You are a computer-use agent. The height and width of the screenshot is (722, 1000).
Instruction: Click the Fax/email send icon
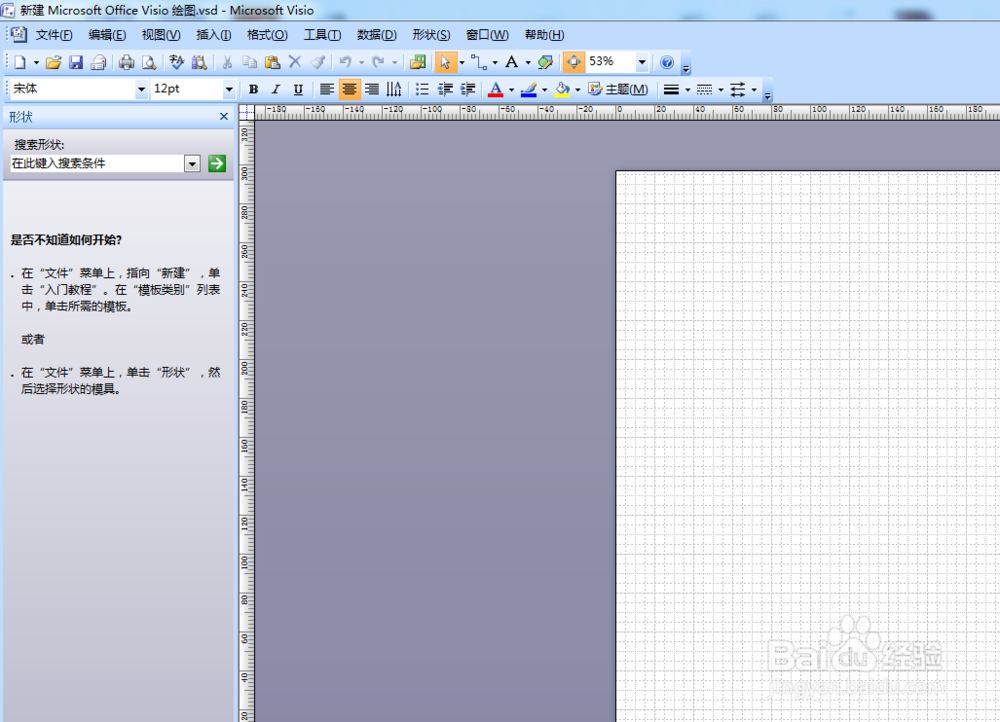(x=98, y=62)
